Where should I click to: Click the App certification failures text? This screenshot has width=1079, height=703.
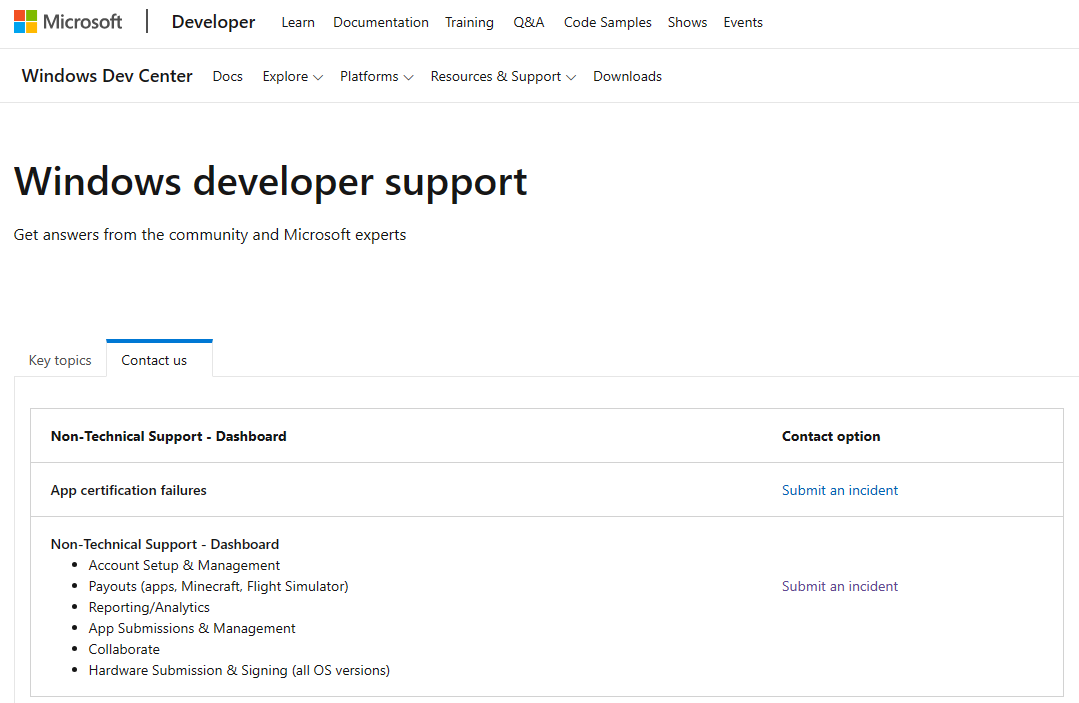point(129,490)
